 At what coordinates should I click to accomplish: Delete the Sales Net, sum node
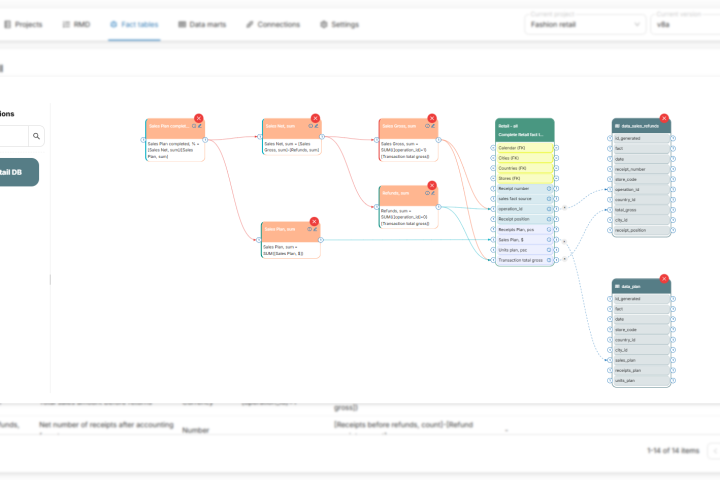(x=315, y=118)
